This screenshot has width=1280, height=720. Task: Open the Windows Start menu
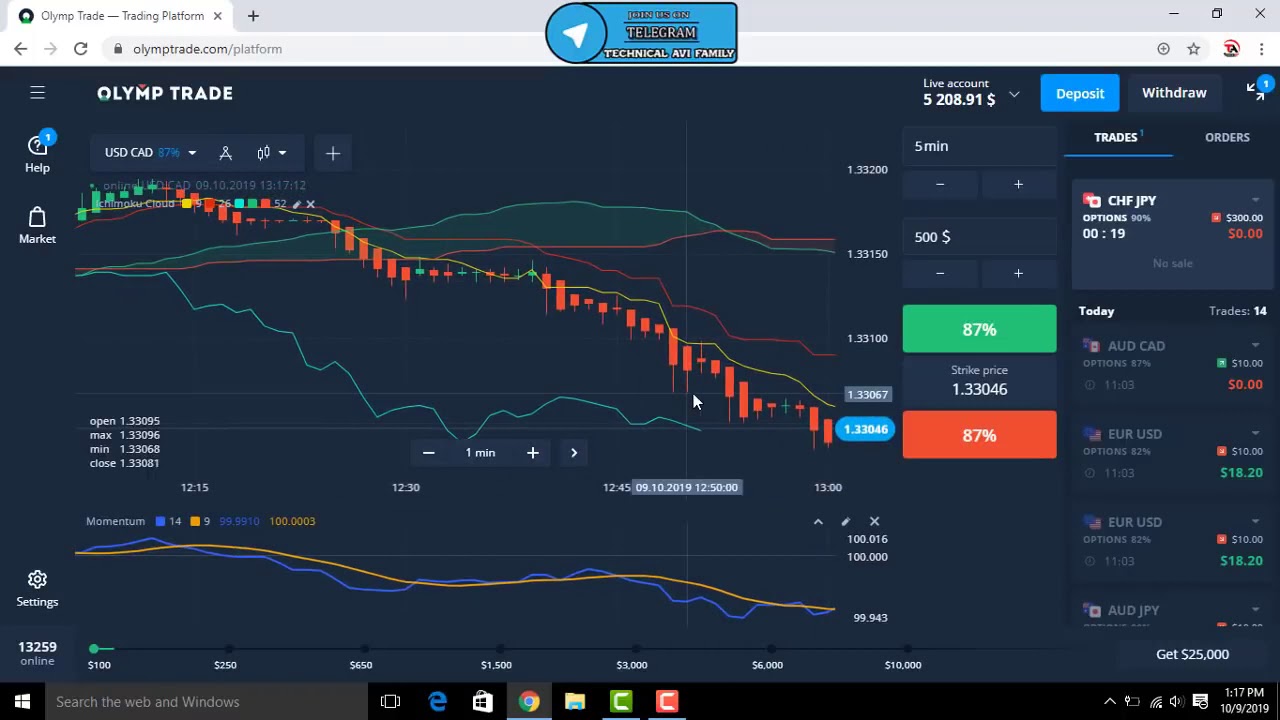pos(22,702)
